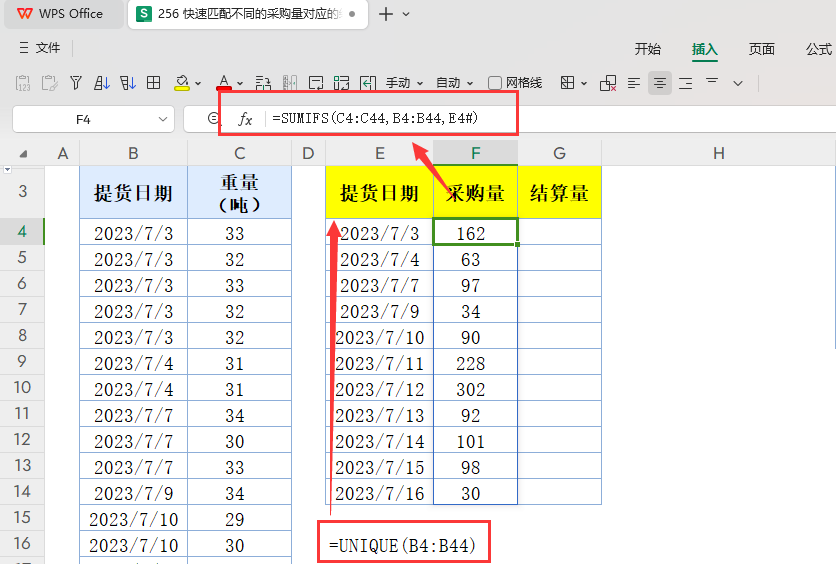Select cell showing 2023/7/13
The width and height of the screenshot is (836, 564).
click(x=380, y=415)
